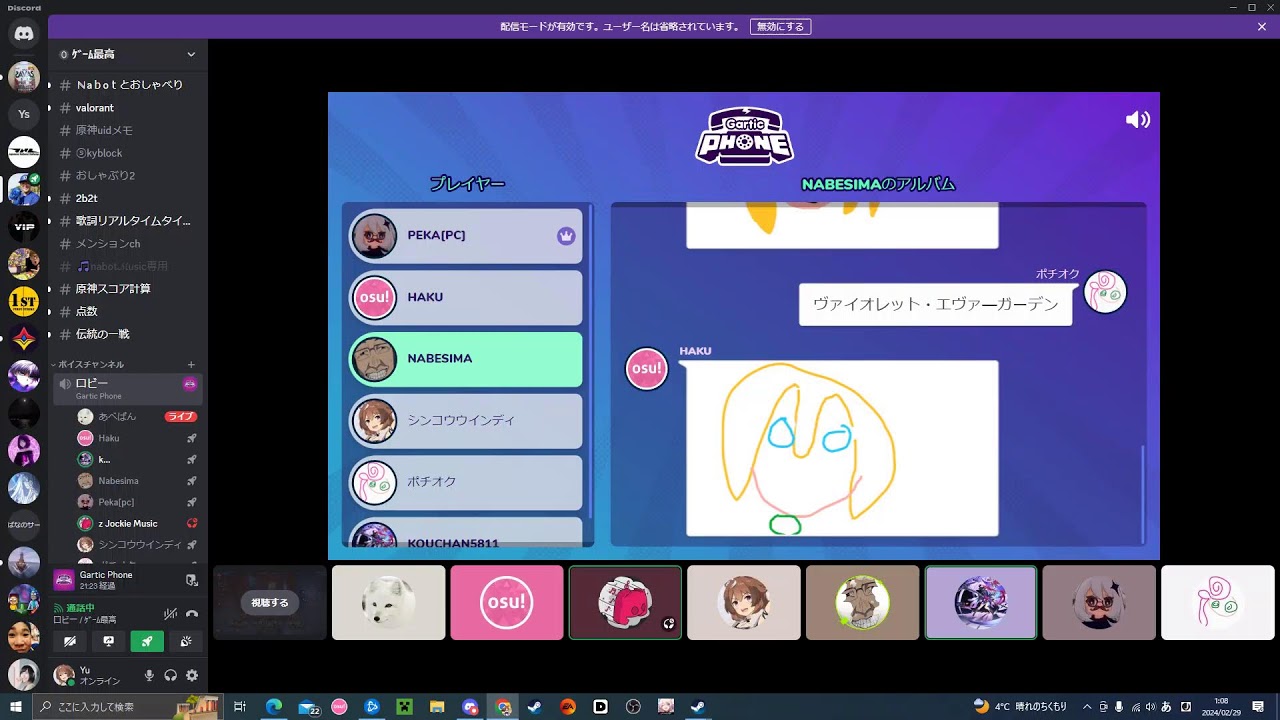1280x720 pixels.
Task: Open Discord home direct messages
Action: (x=24, y=35)
